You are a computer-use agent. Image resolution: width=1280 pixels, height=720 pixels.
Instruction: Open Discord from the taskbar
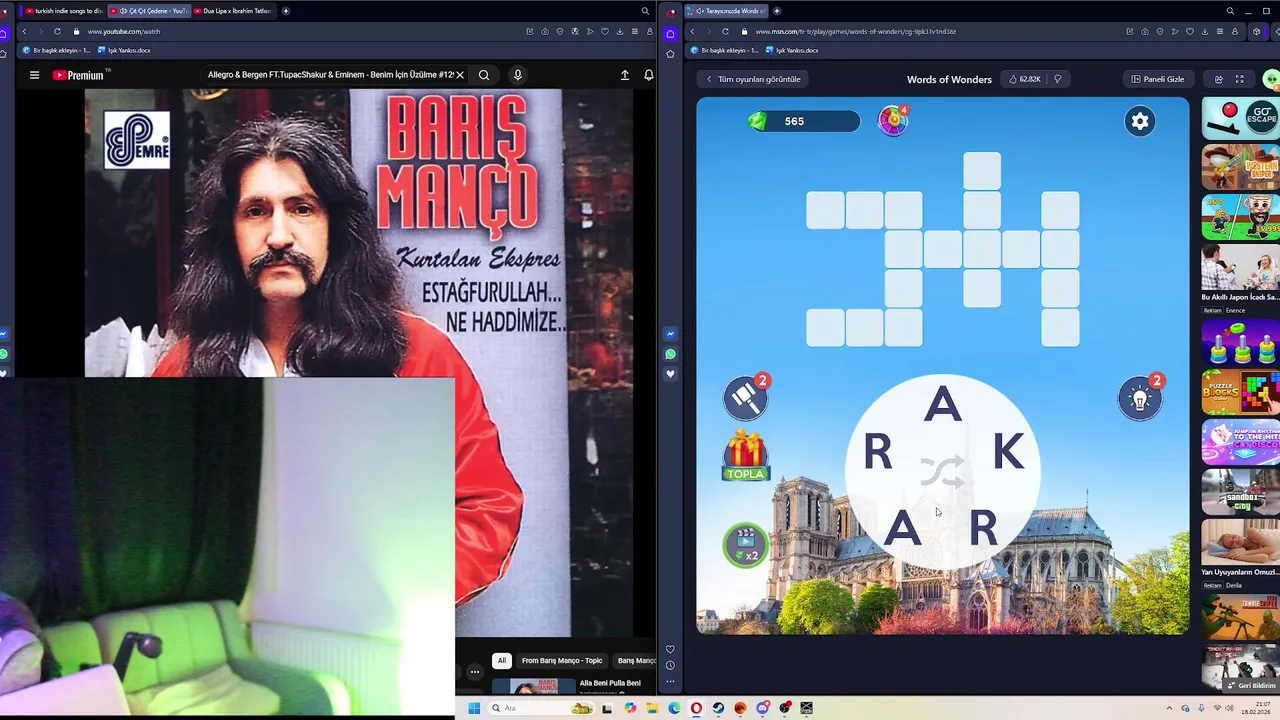tap(762, 708)
